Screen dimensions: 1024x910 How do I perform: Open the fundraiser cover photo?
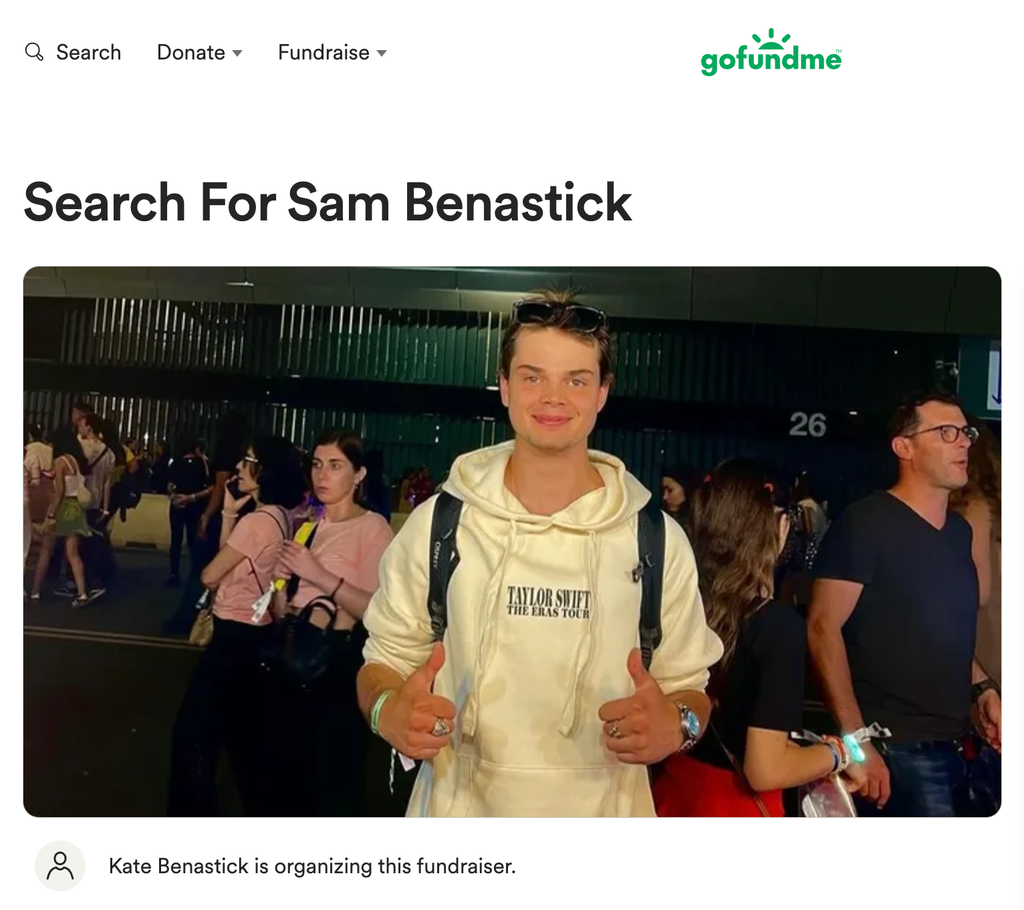(512, 542)
